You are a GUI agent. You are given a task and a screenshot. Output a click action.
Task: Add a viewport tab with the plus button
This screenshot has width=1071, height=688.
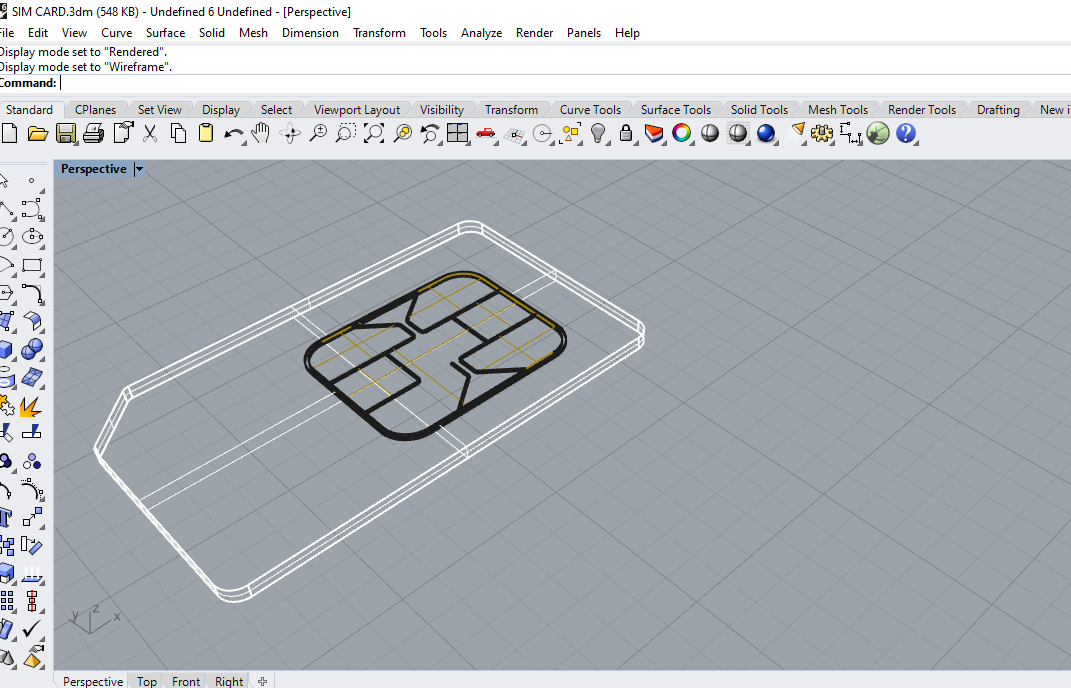pos(262,681)
